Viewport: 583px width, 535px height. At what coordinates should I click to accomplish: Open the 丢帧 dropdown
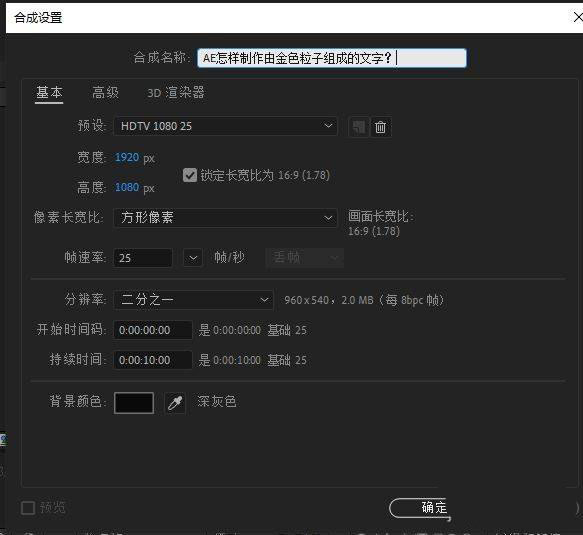pos(305,257)
